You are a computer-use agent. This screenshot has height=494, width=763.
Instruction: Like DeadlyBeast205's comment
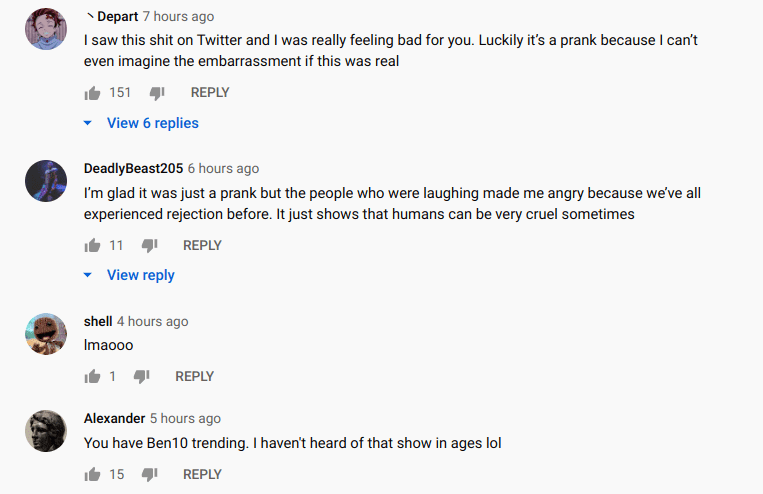pyautogui.click(x=93, y=246)
